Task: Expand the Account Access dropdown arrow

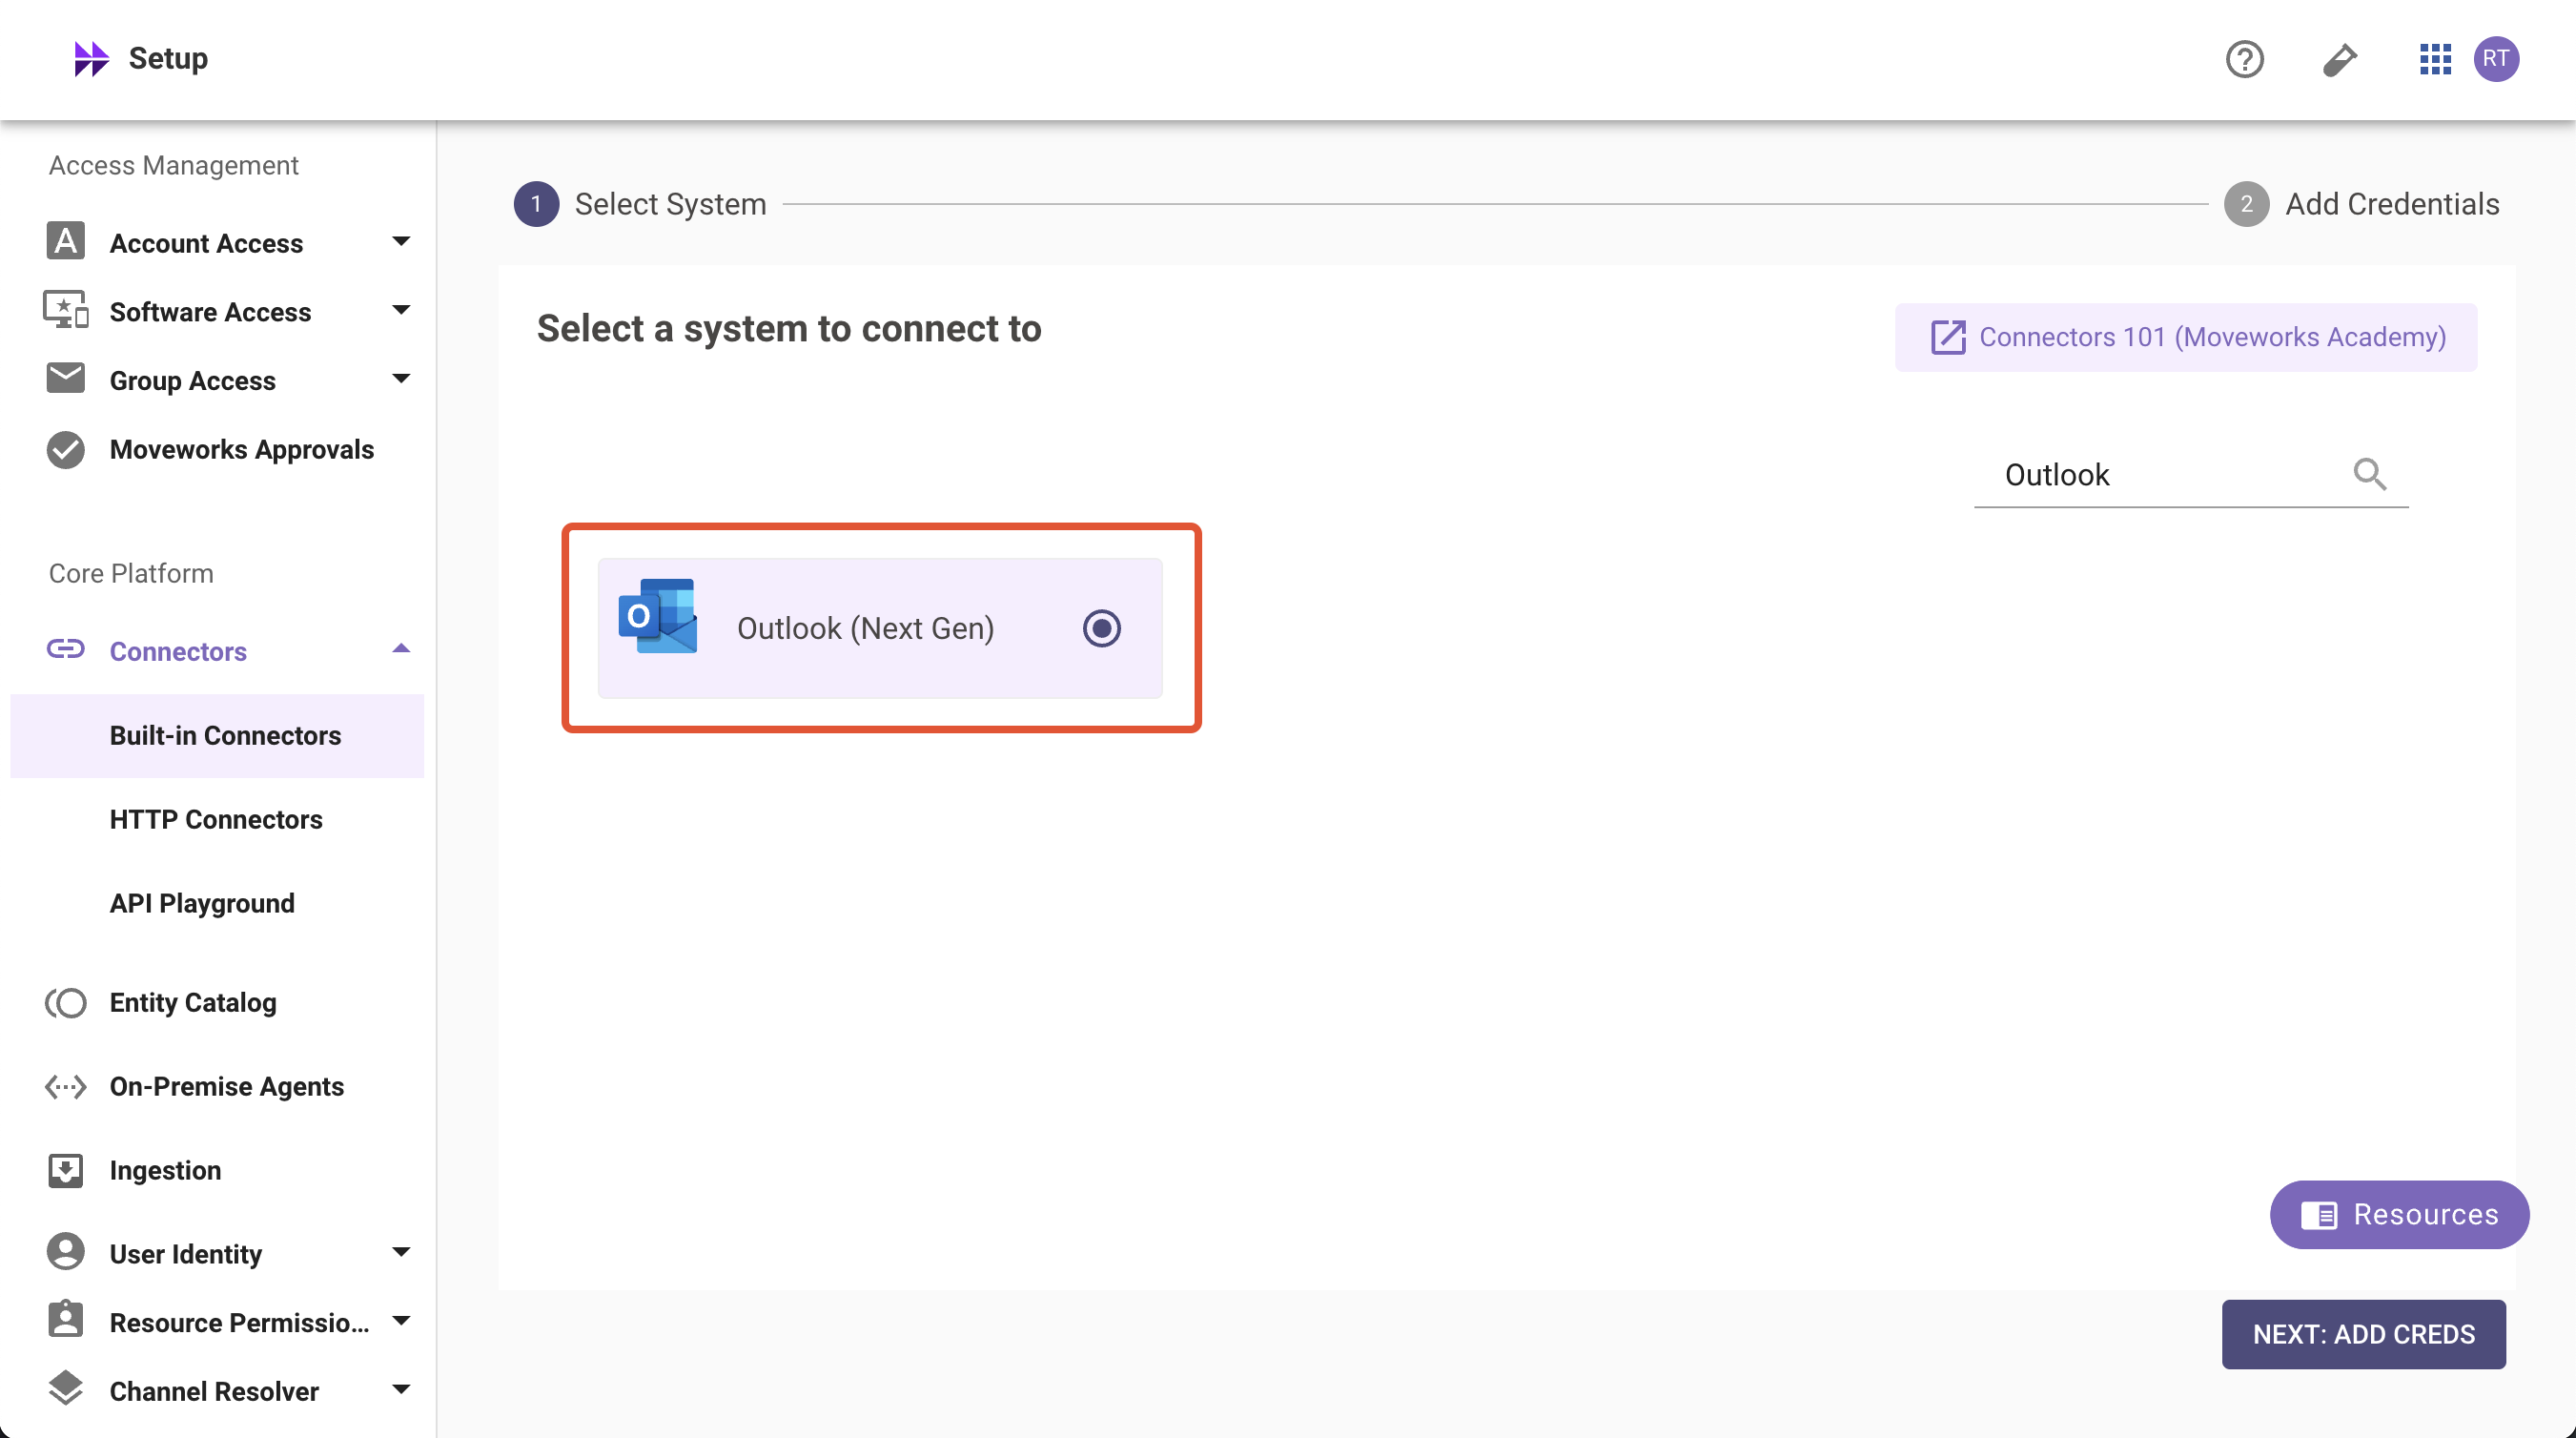Action: (x=401, y=242)
